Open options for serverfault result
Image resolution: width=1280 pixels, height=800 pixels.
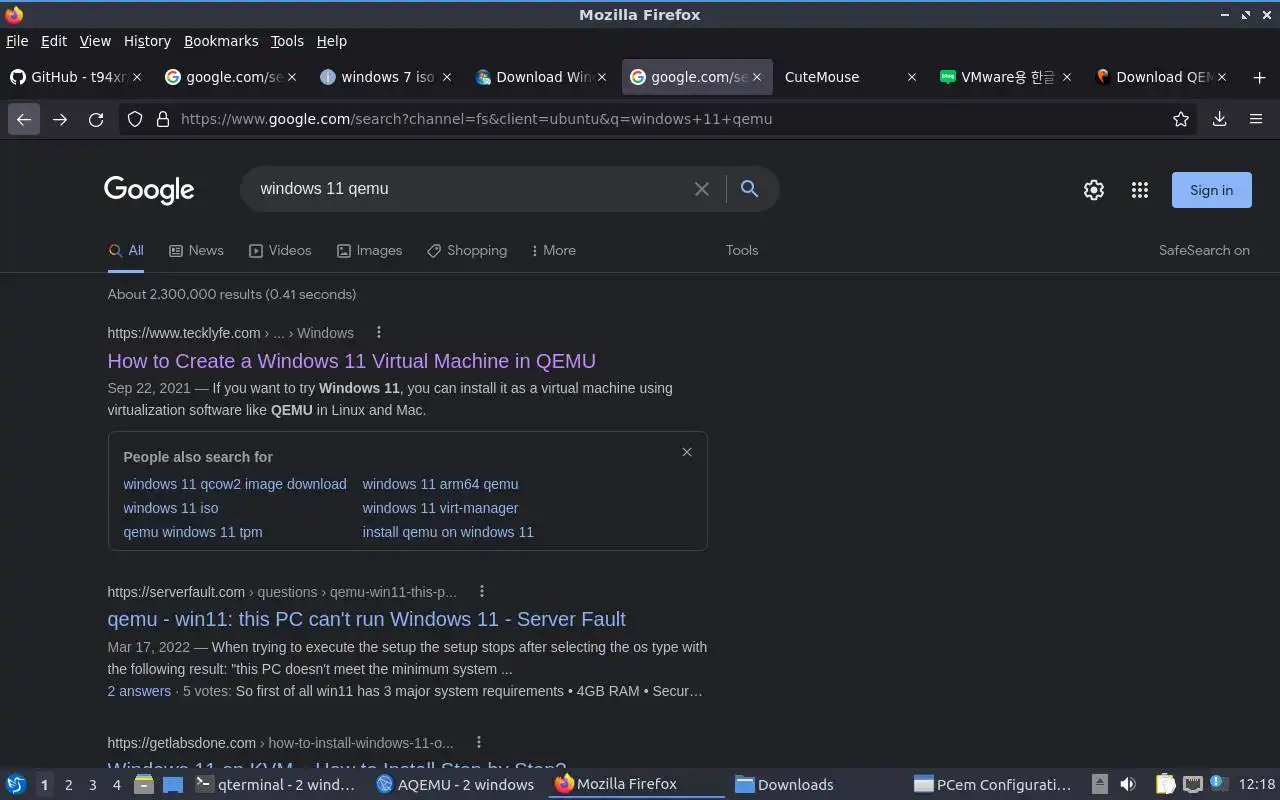tap(481, 592)
